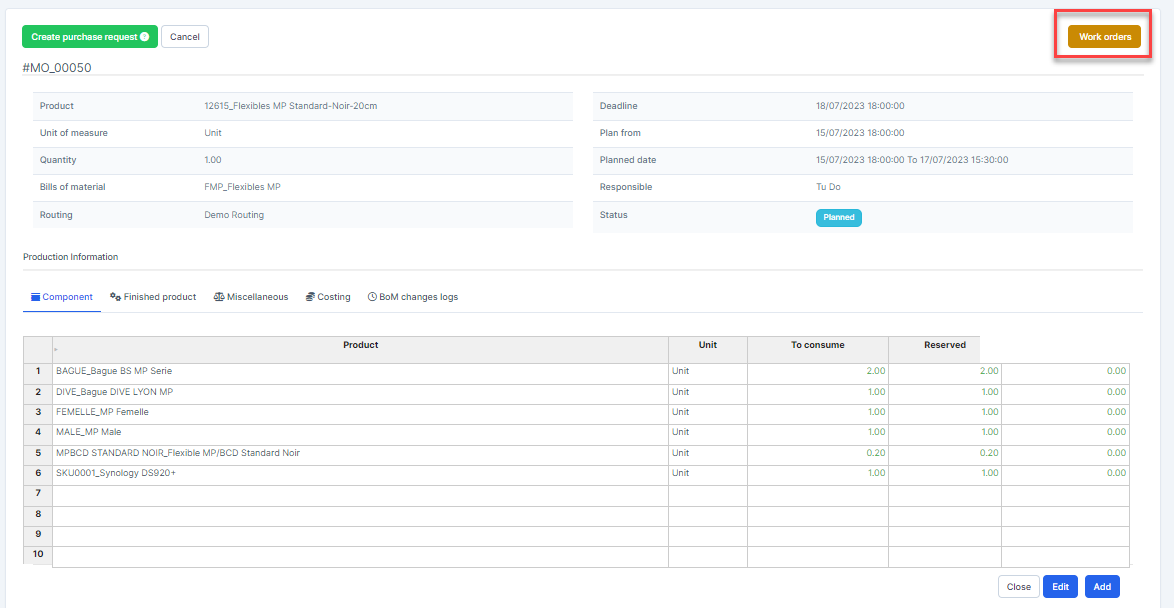This screenshot has width=1174, height=608.
Task: Click the clock icon beside BoM changes logs
Action: [x=372, y=297]
